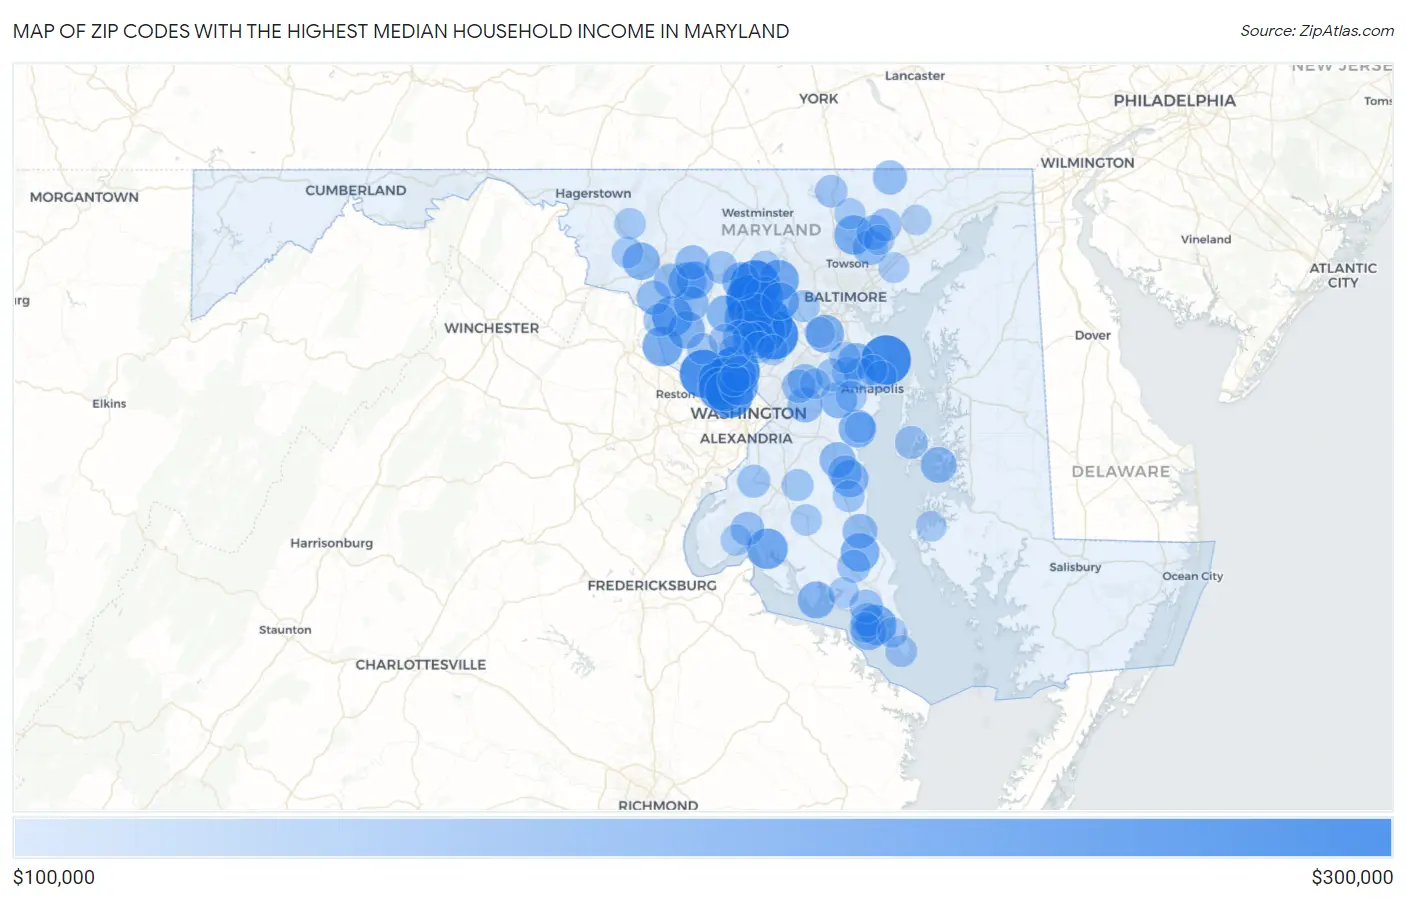
Task: Click the Ocean City map label
Action: click(x=1192, y=576)
